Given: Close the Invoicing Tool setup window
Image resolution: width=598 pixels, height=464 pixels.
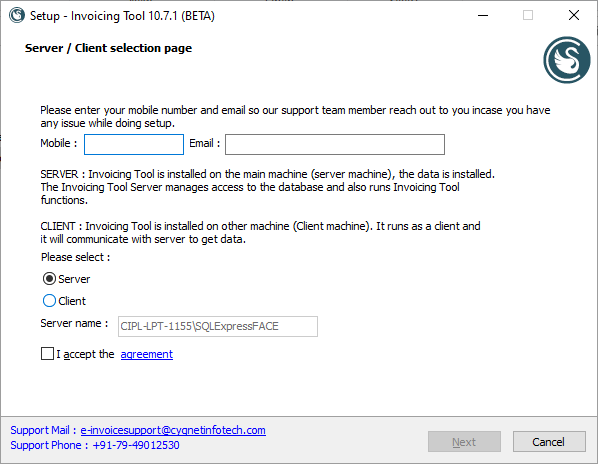Looking at the screenshot, I should 574,16.
